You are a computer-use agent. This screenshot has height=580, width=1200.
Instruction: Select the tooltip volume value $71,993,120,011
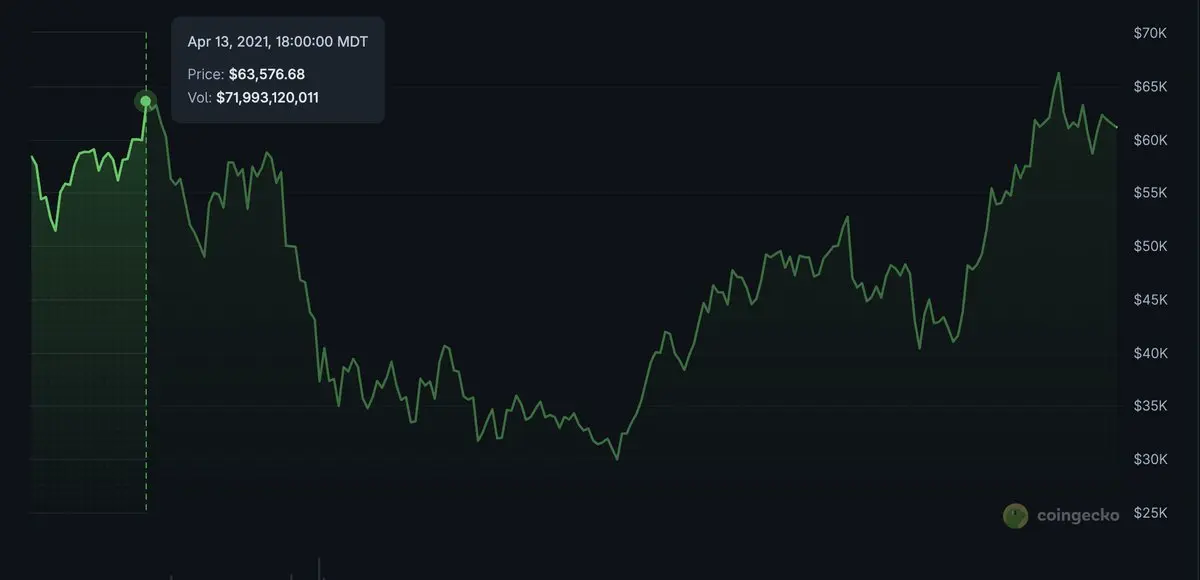pos(267,97)
